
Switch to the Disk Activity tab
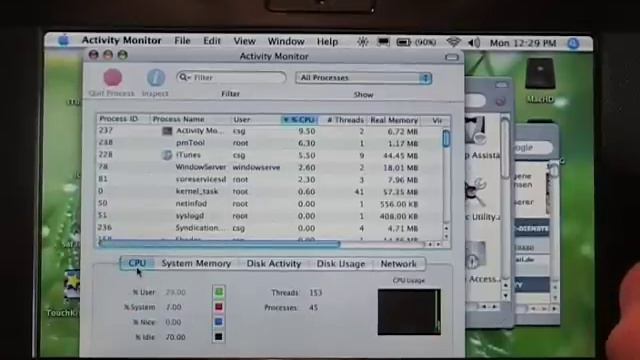pyautogui.click(x=273, y=264)
